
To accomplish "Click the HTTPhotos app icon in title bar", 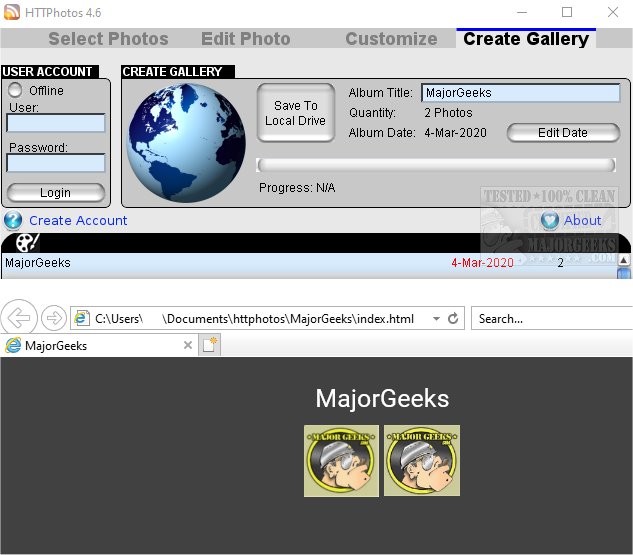I will (11, 12).
